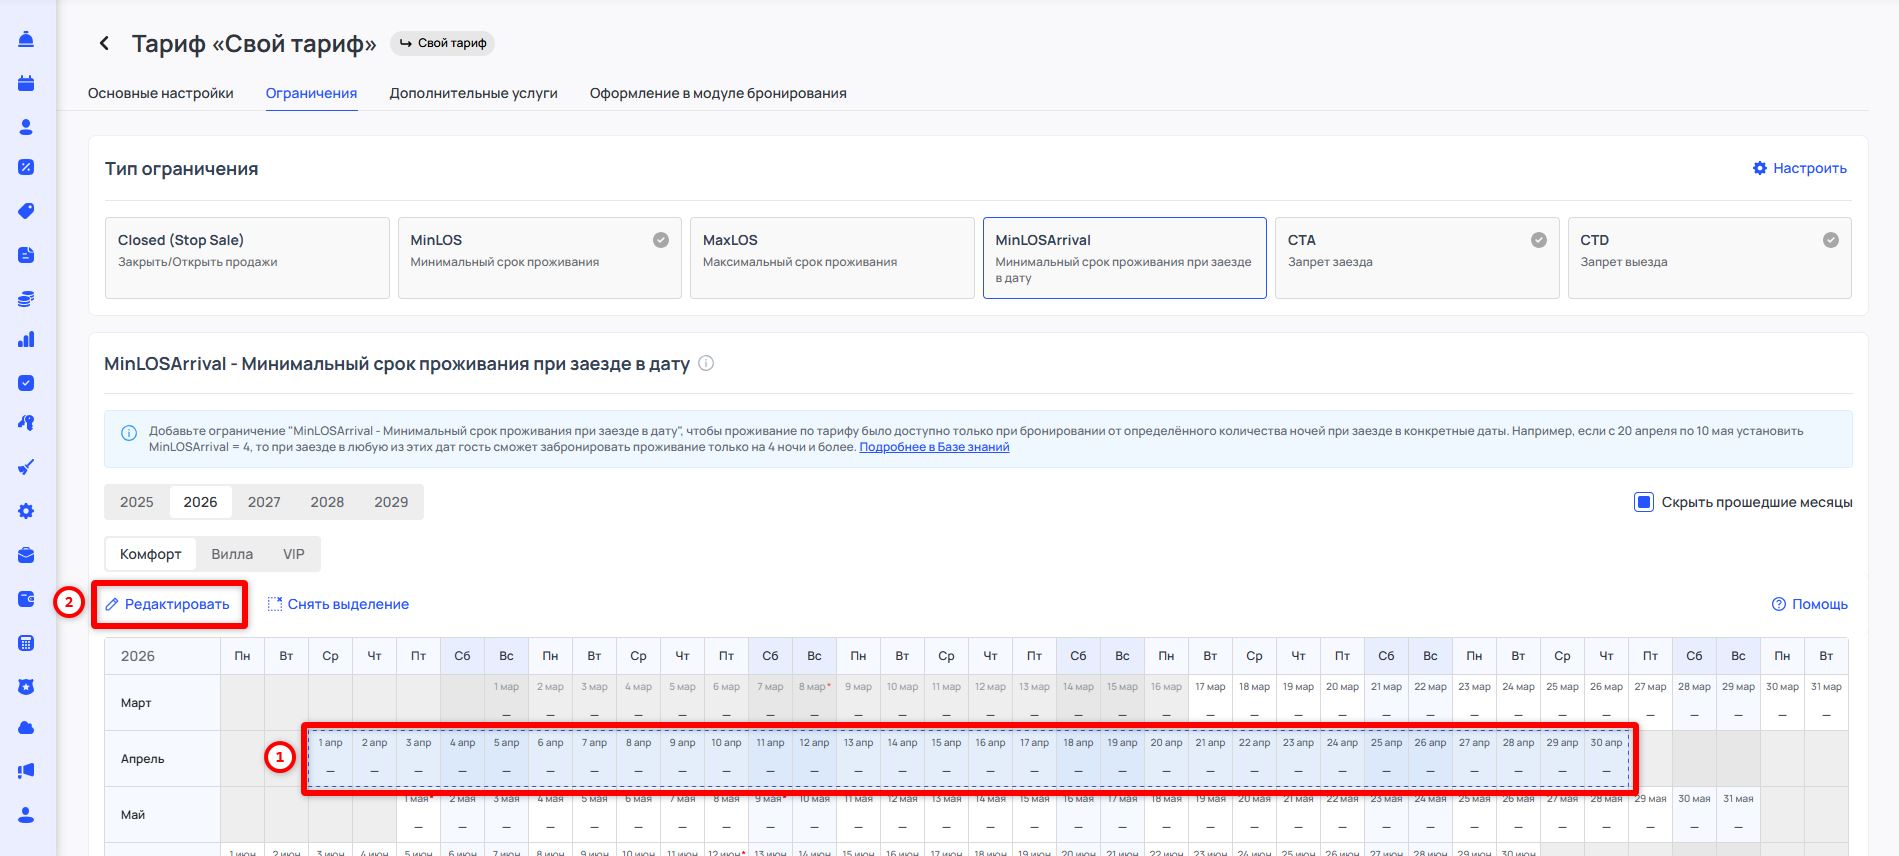Click the price tag sidebar icon
Viewport: 1899px width, 856px height.
[x=26, y=211]
